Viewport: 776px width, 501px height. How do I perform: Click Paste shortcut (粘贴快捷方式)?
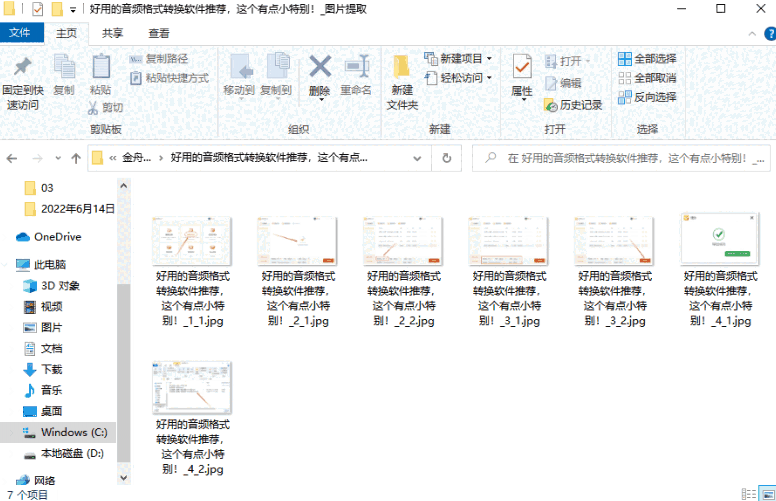169,78
